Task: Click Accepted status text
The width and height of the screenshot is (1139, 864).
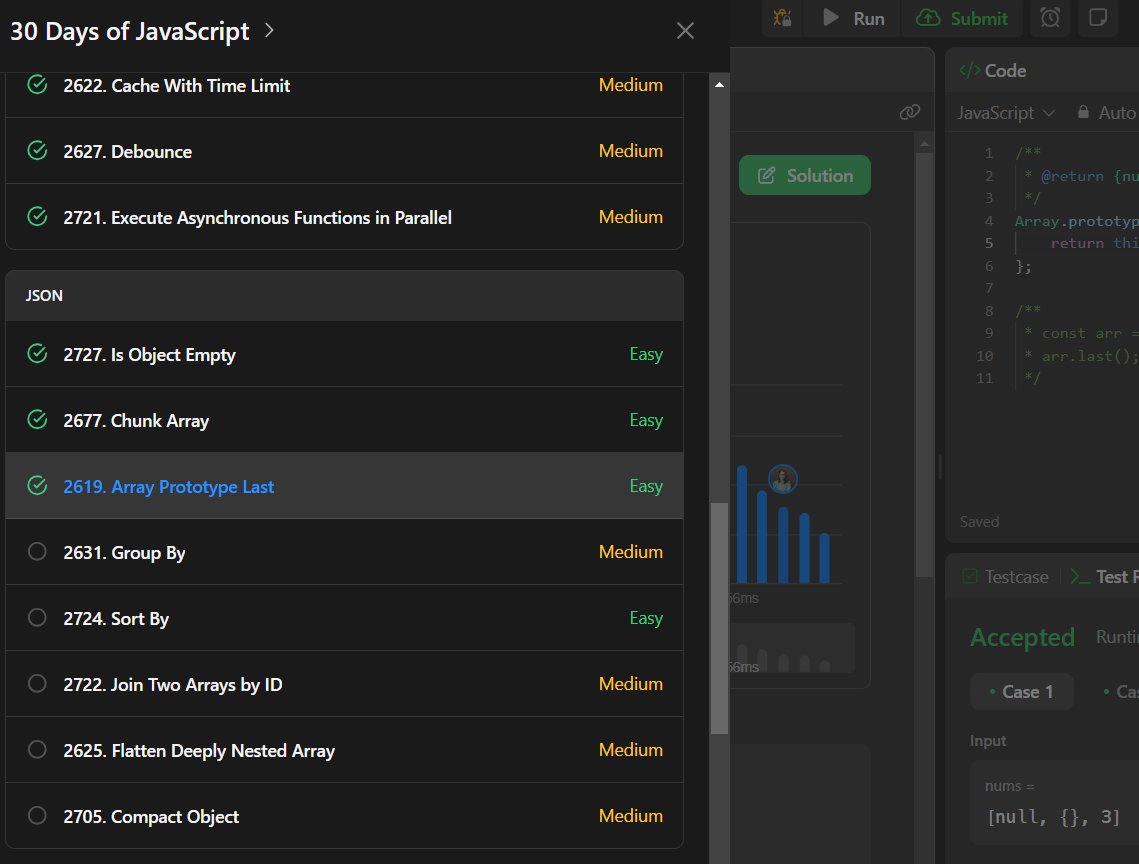Action: coord(1022,637)
